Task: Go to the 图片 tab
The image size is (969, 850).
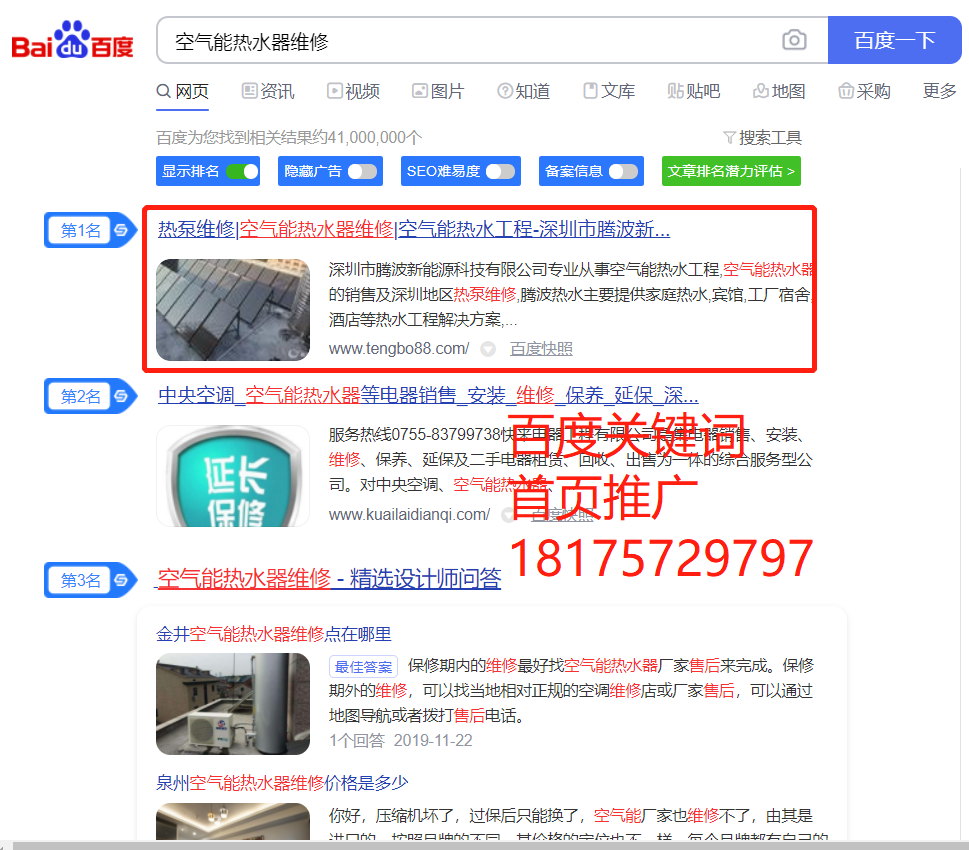Action: (x=438, y=91)
